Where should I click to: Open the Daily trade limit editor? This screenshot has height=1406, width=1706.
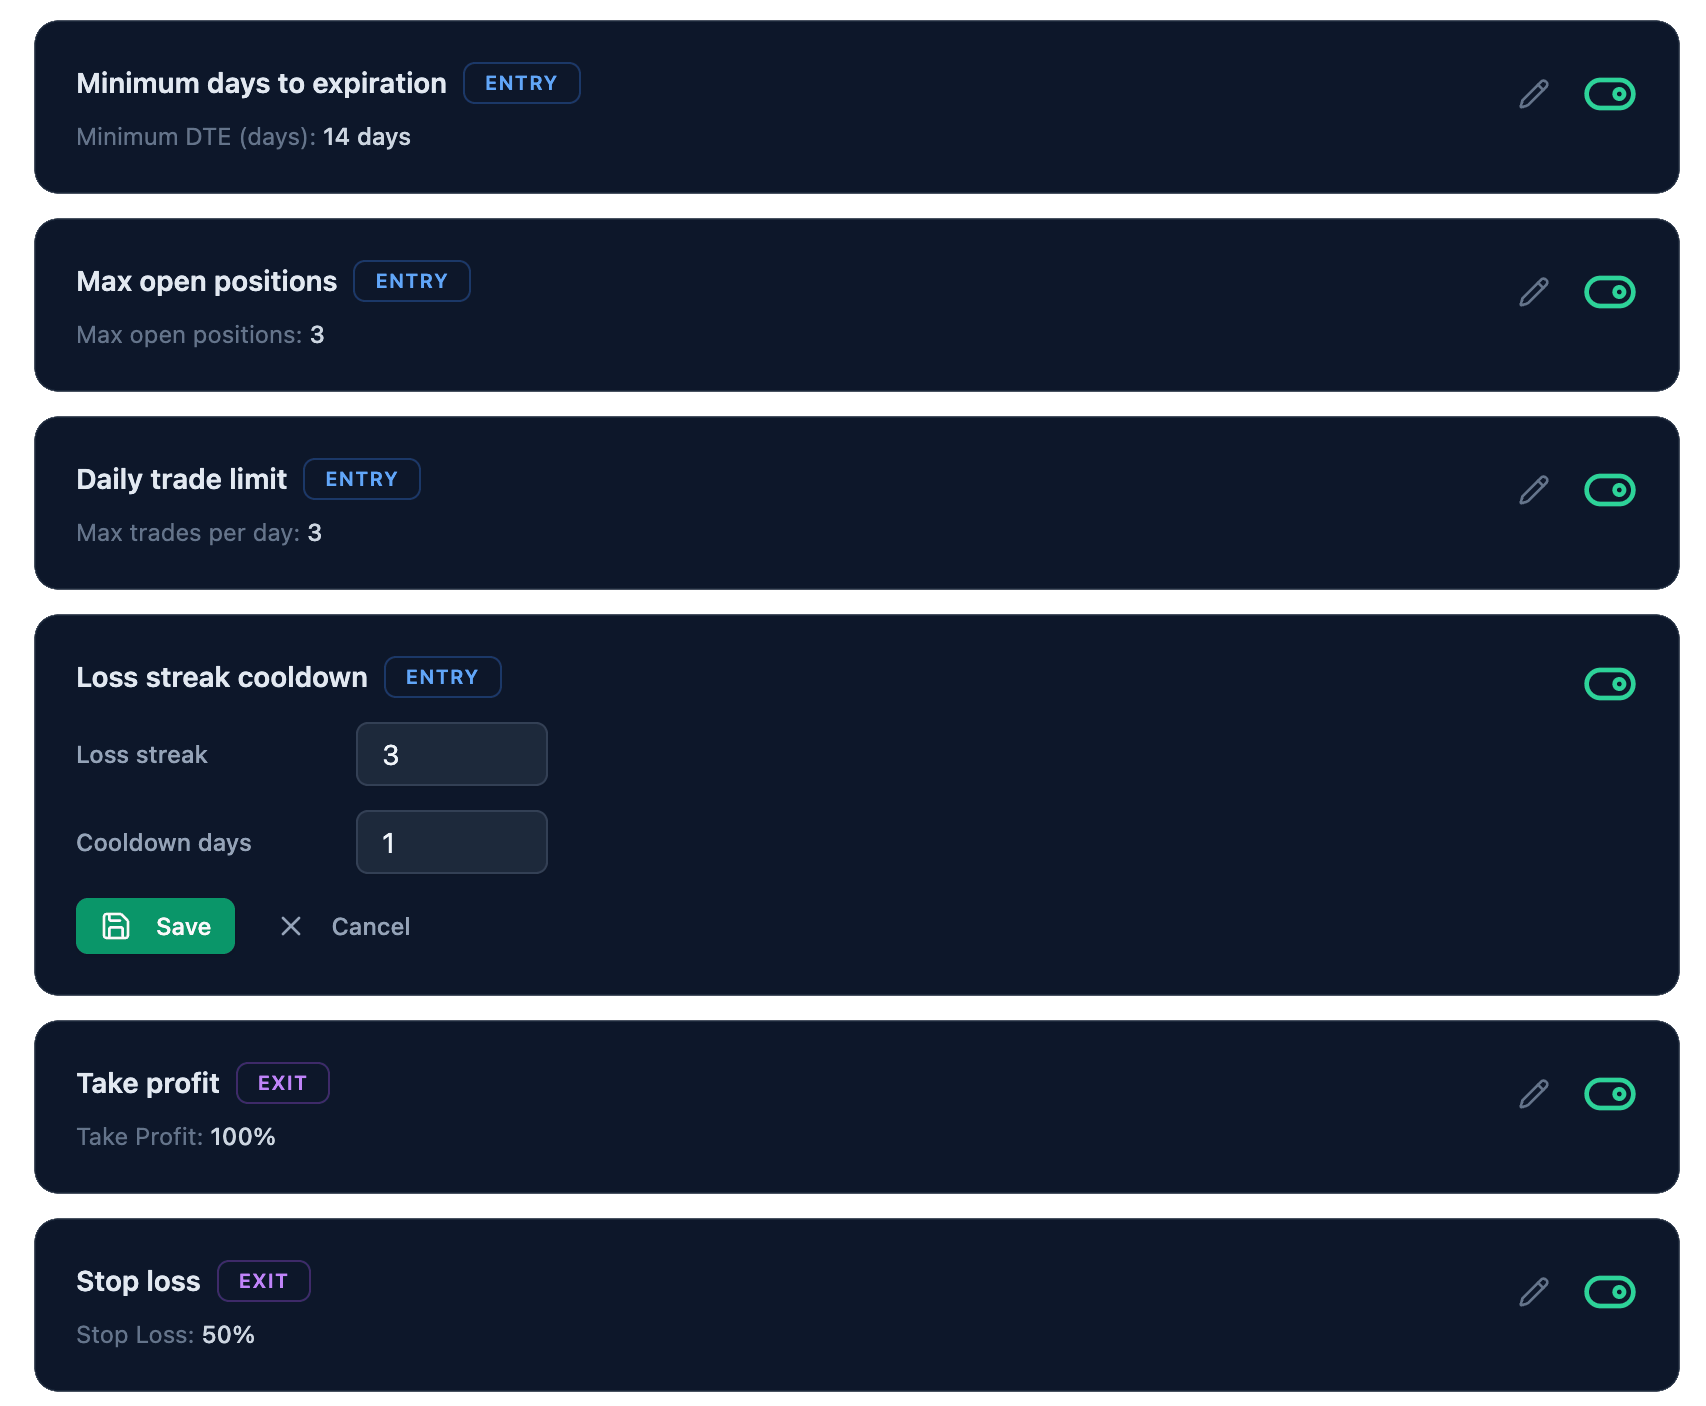coord(1533,489)
